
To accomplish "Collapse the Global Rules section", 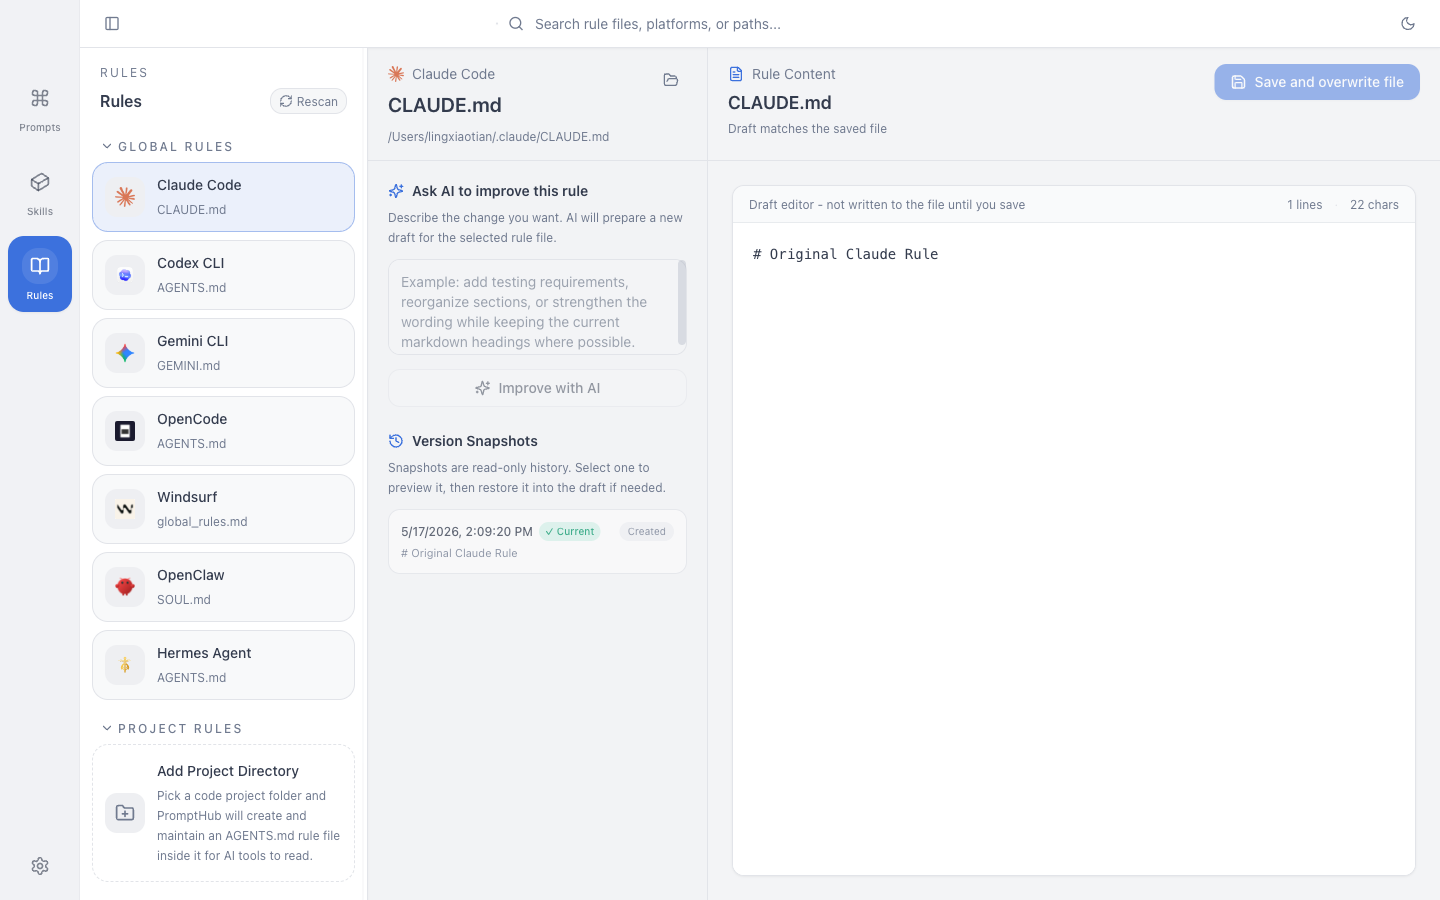I will [x=107, y=146].
